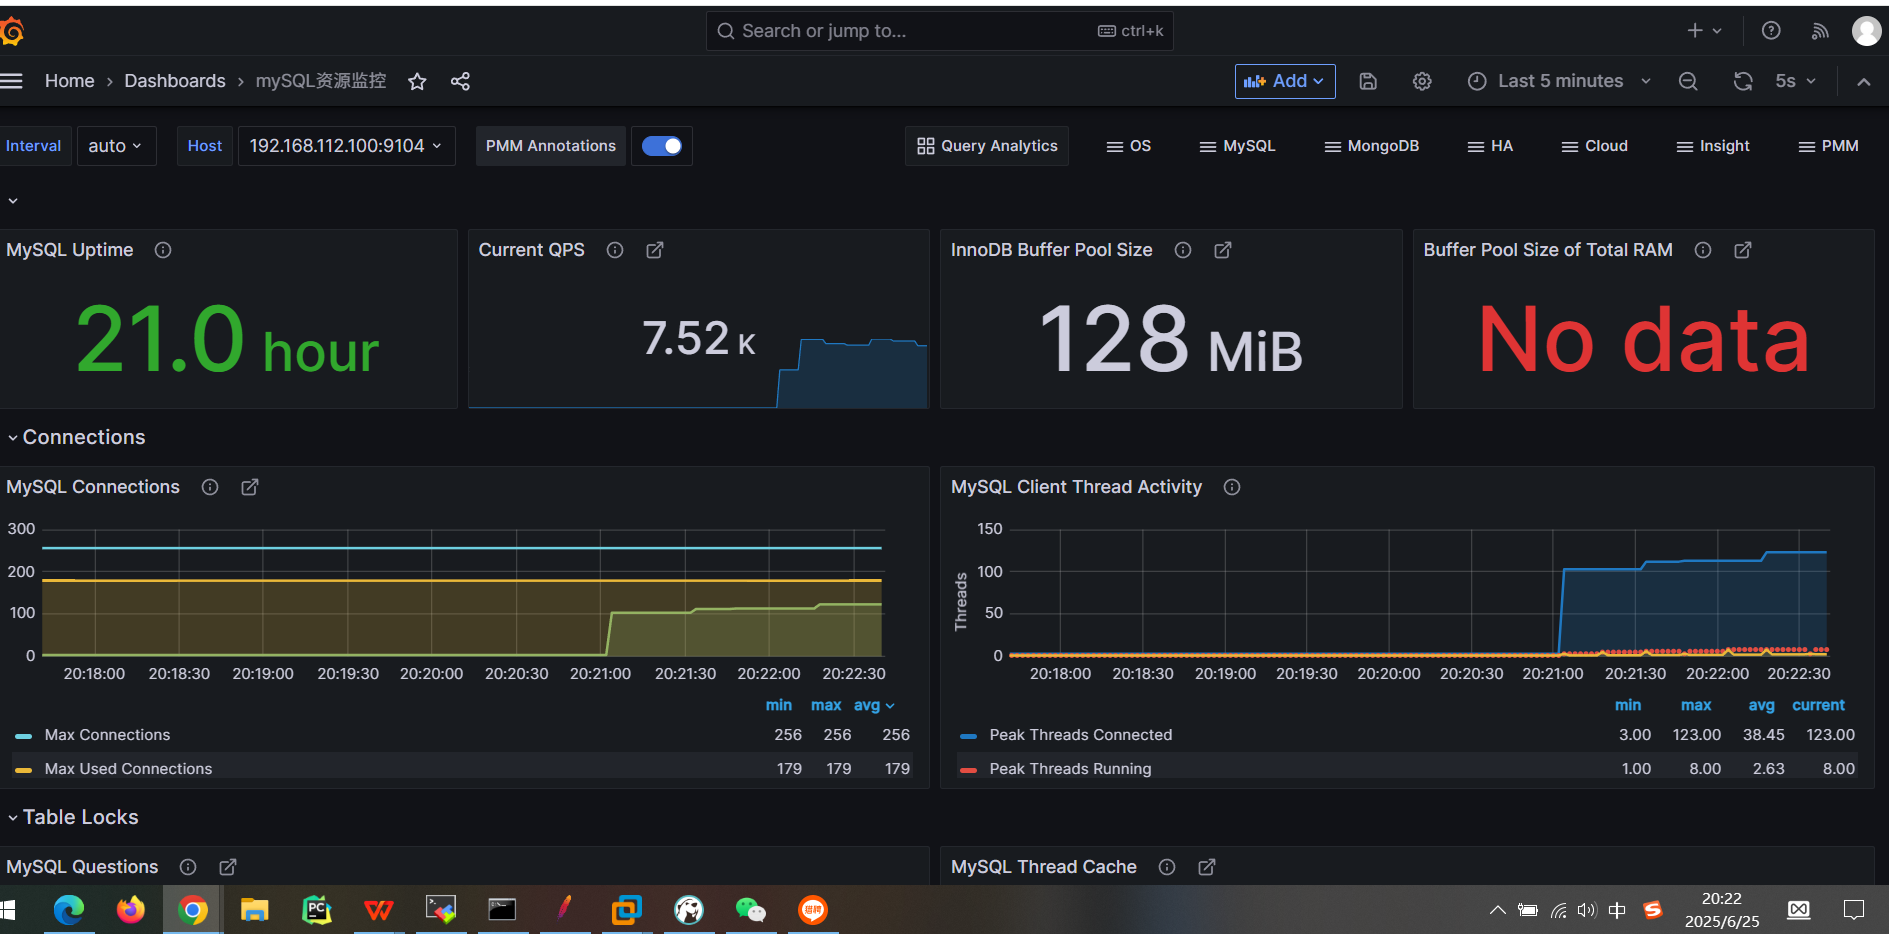Image resolution: width=1889 pixels, height=934 pixels.
Task: Show info for MySQL Thread Cache panel
Action: [x=1167, y=867]
